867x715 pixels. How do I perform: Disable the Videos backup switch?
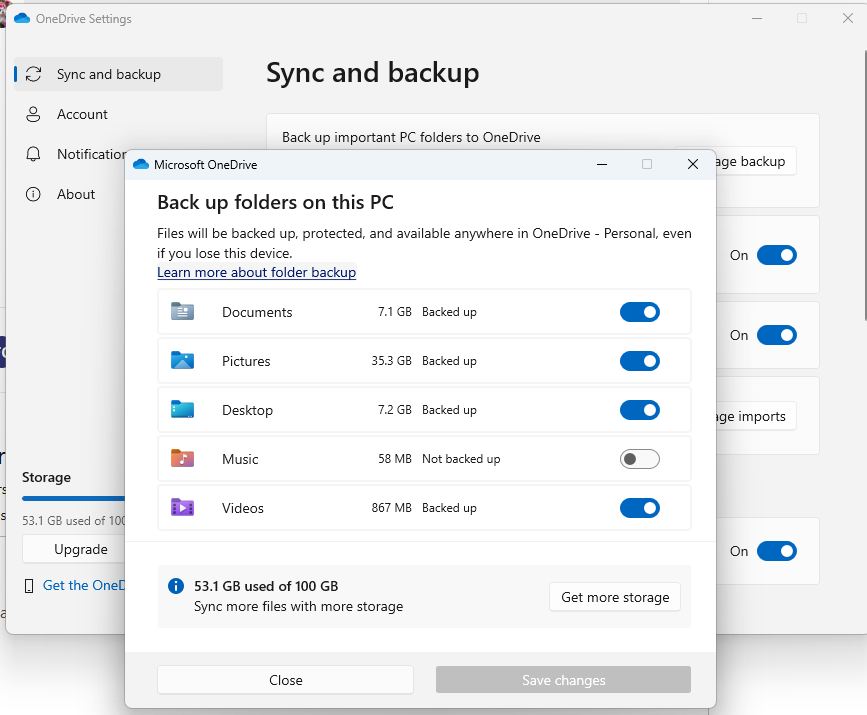coord(639,508)
